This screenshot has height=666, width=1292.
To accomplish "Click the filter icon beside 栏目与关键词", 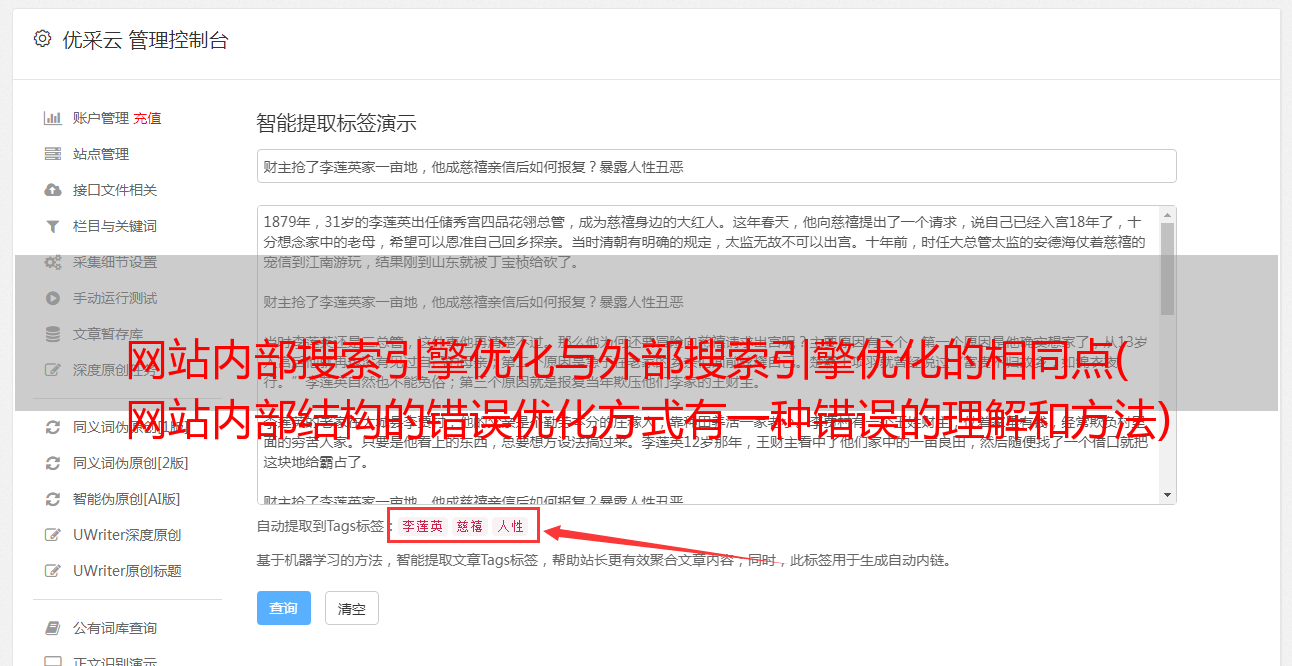I will [53, 226].
